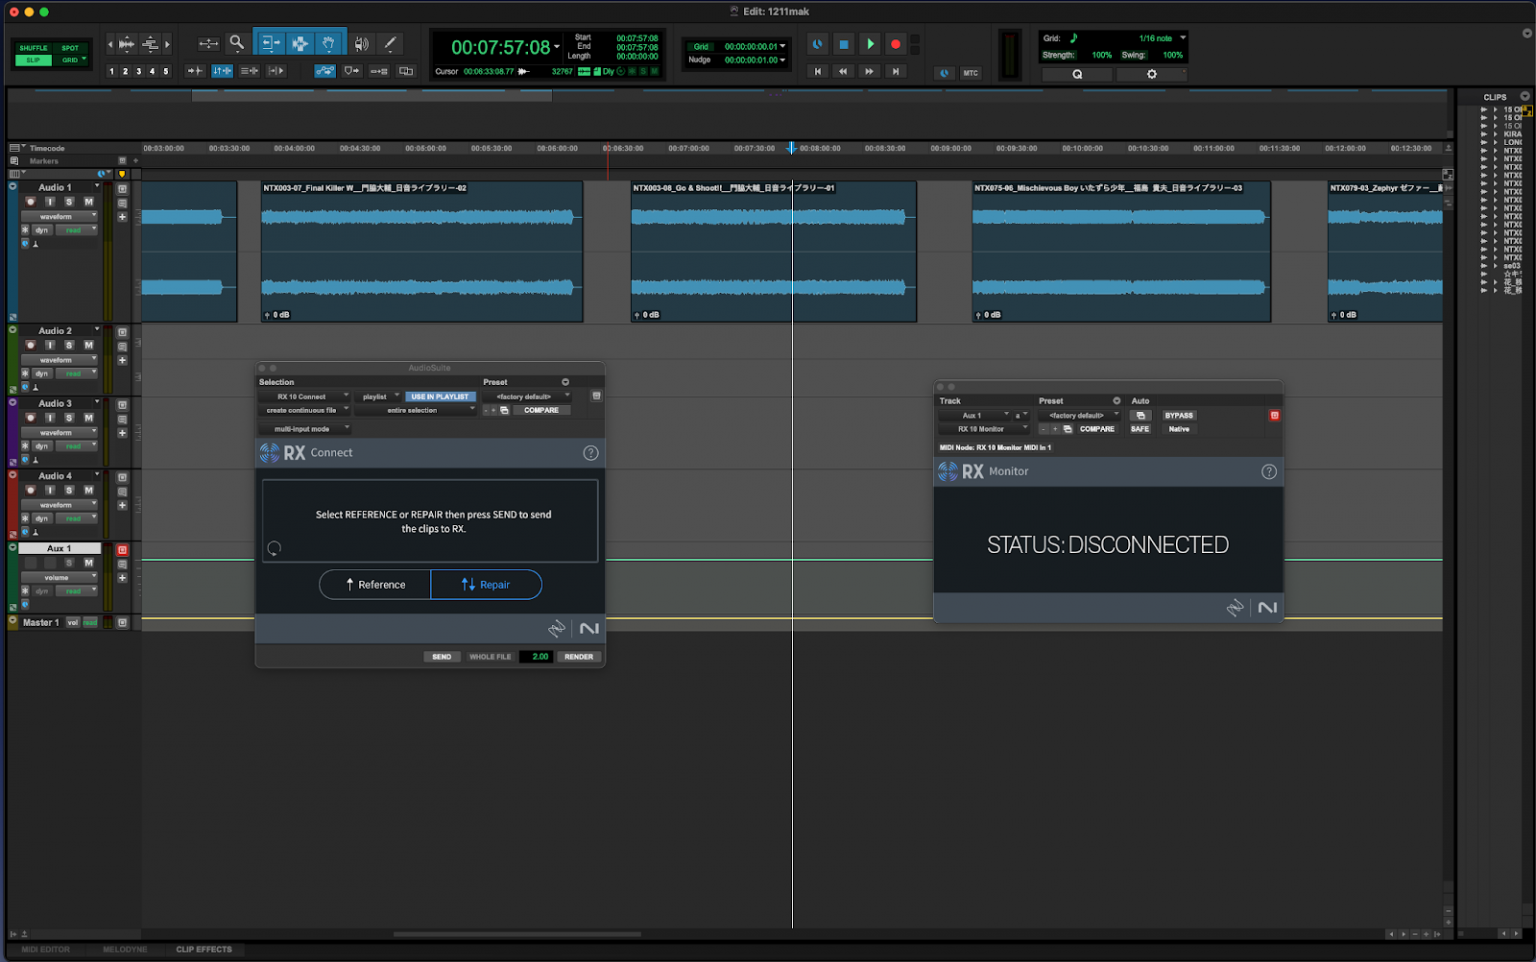
Task: Activate the Grabber hand tool
Action: [x=328, y=43]
